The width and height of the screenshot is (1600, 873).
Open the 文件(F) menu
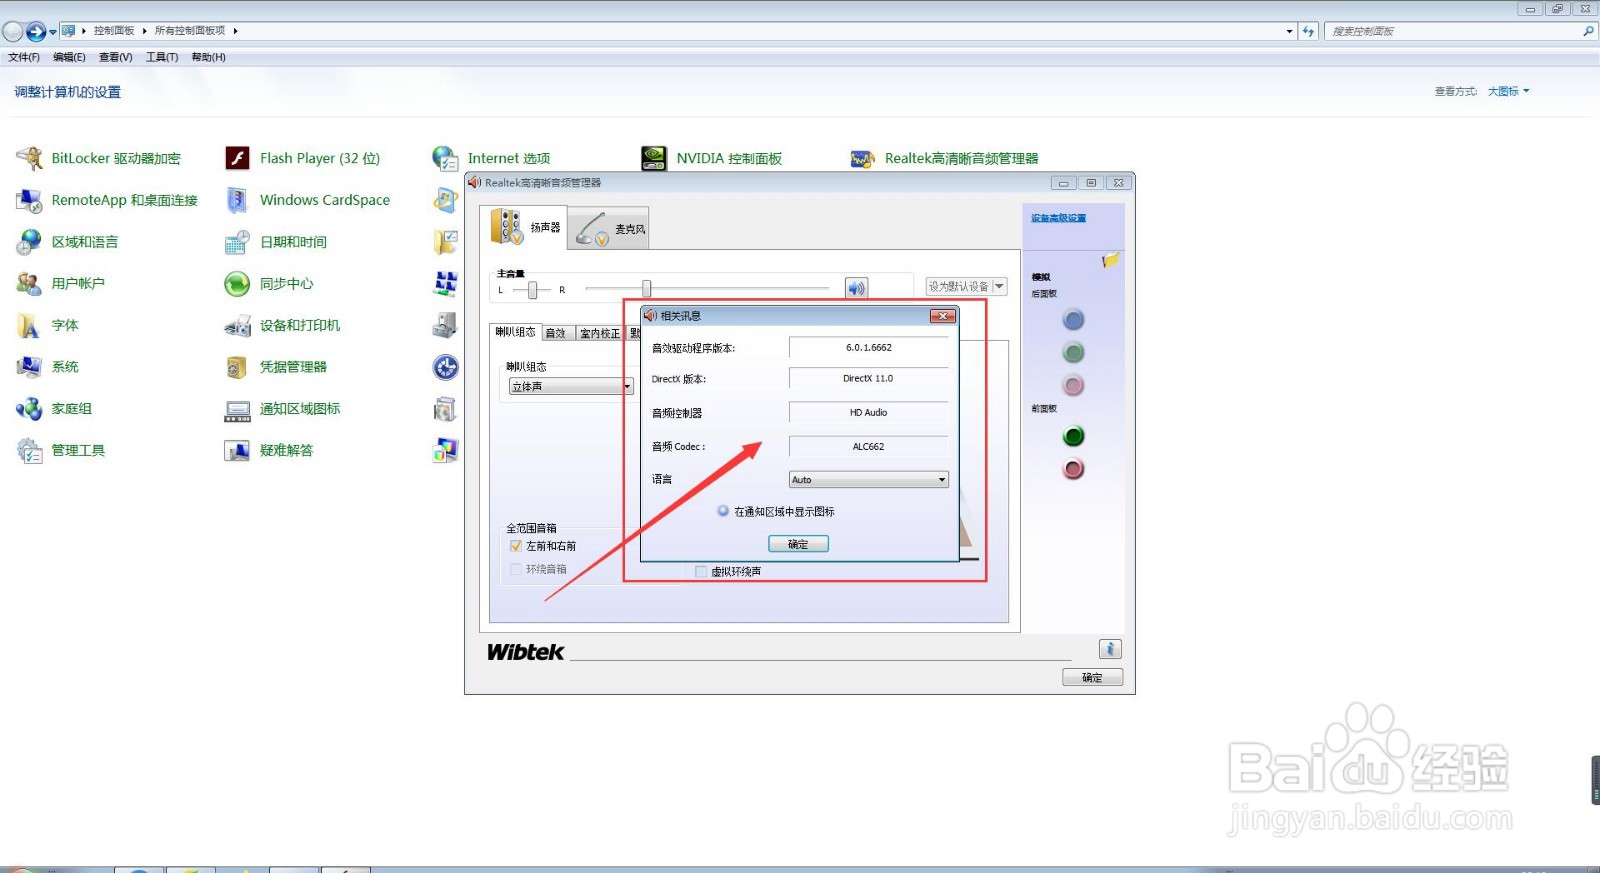tap(24, 57)
